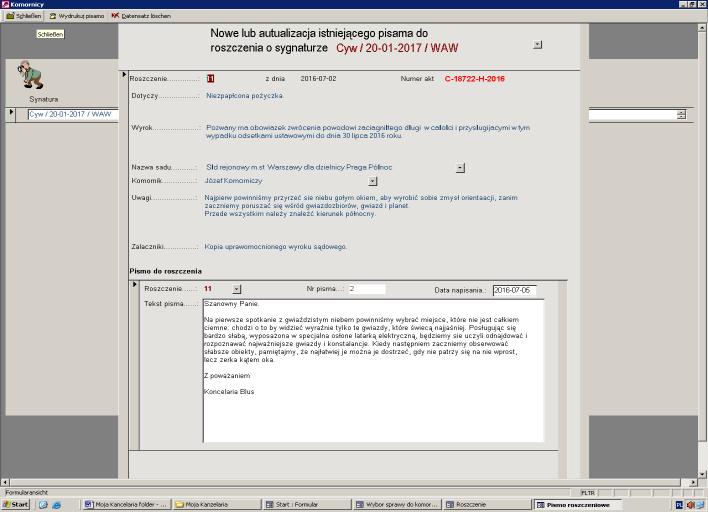Click the vertical scrollbar up arrow
This screenshot has width=708, height=512.
click(x=703, y=28)
